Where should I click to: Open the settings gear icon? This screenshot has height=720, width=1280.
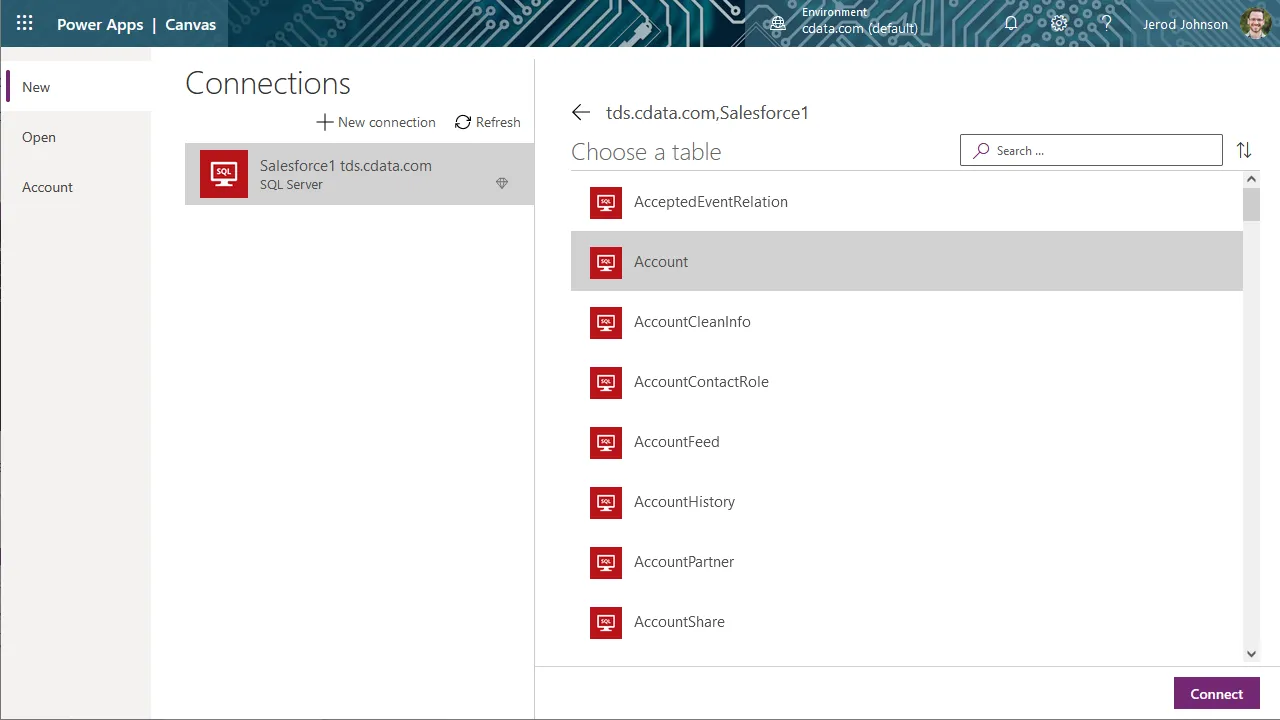tap(1059, 23)
